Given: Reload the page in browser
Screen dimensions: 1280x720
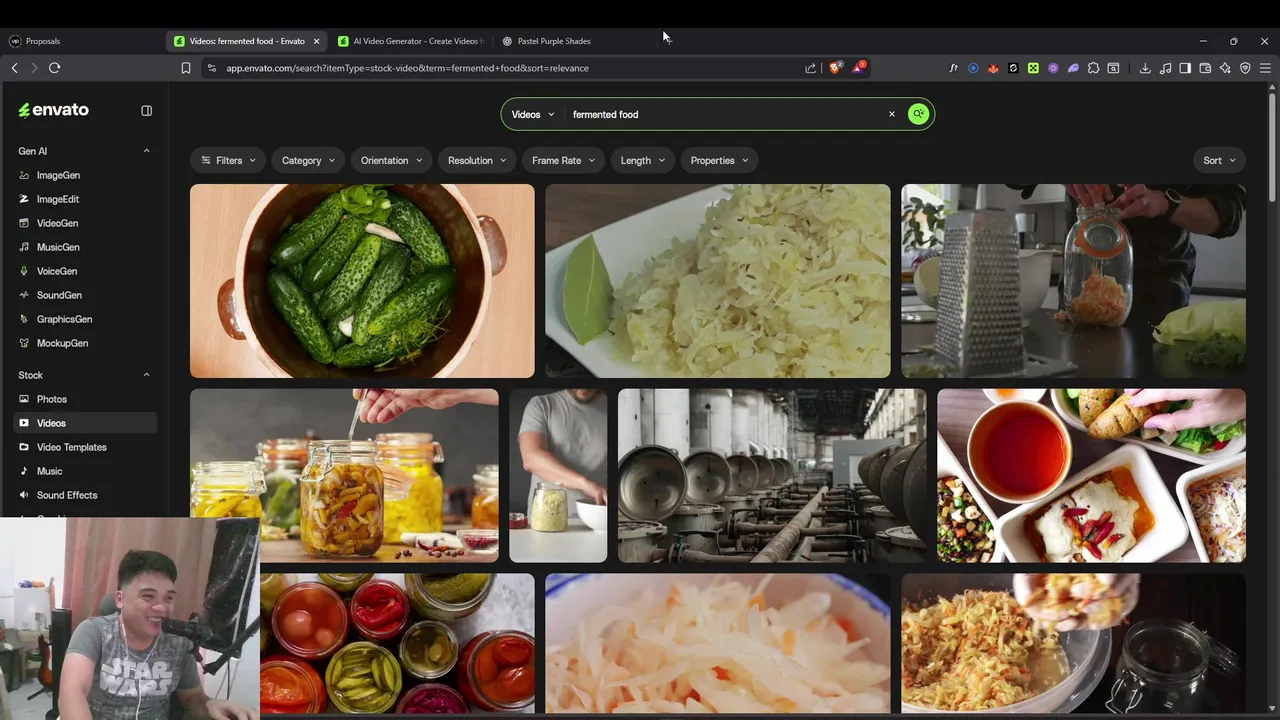Looking at the screenshot, I should [54, 68].
